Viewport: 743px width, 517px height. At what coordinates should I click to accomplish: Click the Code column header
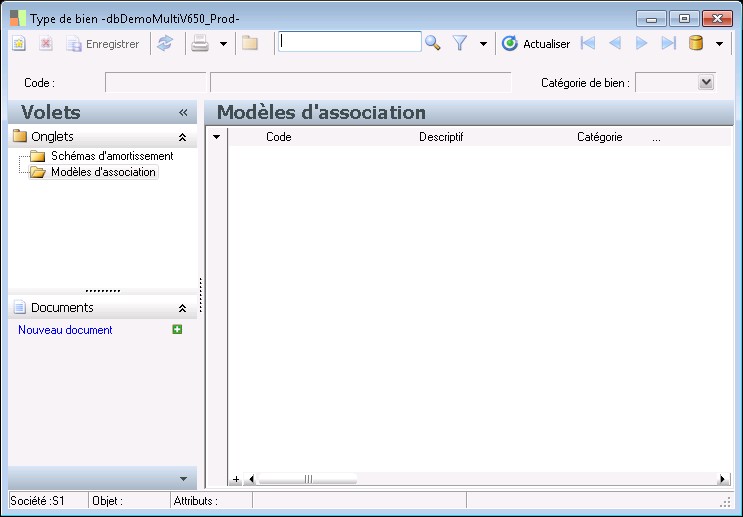click(x=279, y=137)
